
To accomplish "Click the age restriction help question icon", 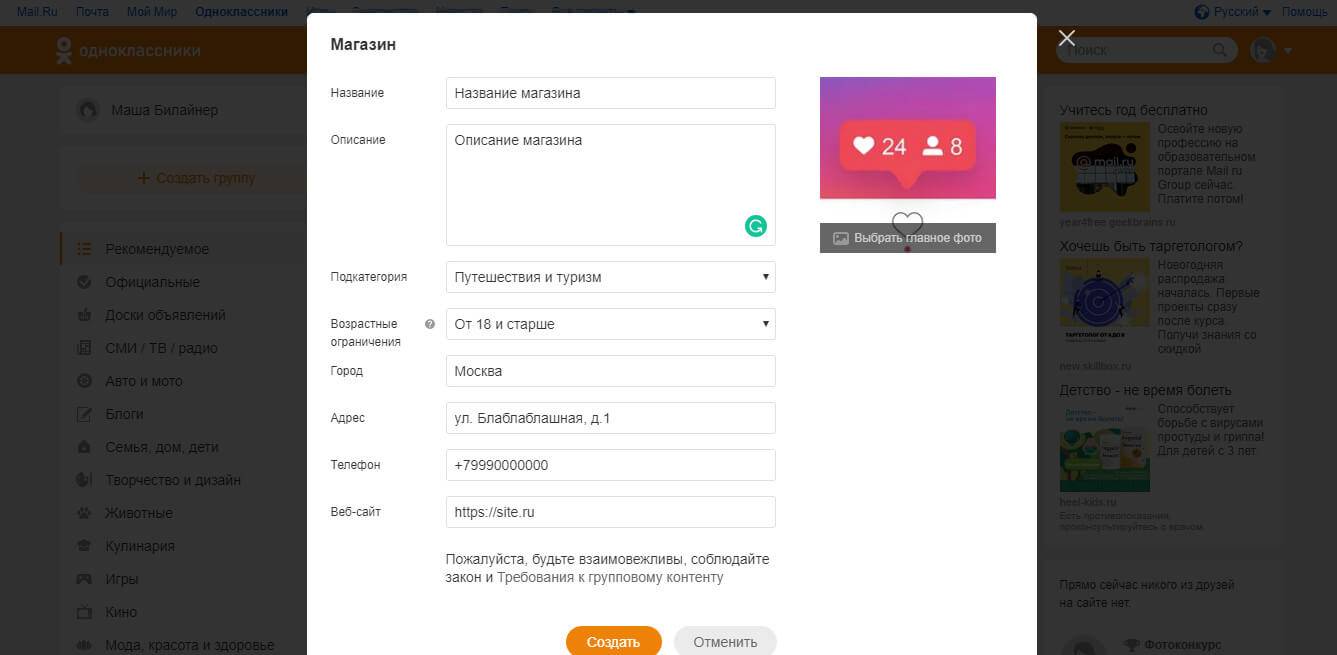I will point(430,324).
